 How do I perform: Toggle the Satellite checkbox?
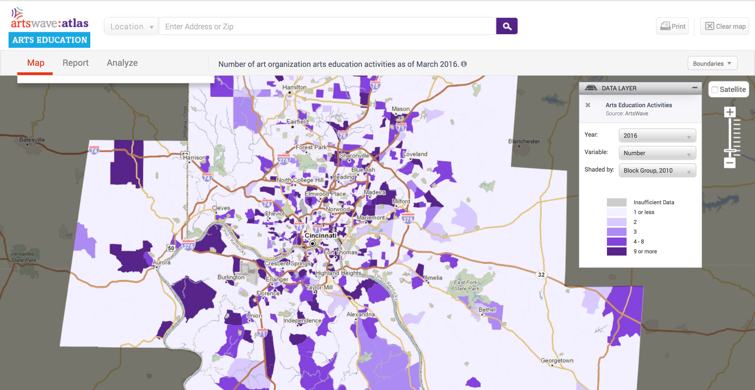715,90
